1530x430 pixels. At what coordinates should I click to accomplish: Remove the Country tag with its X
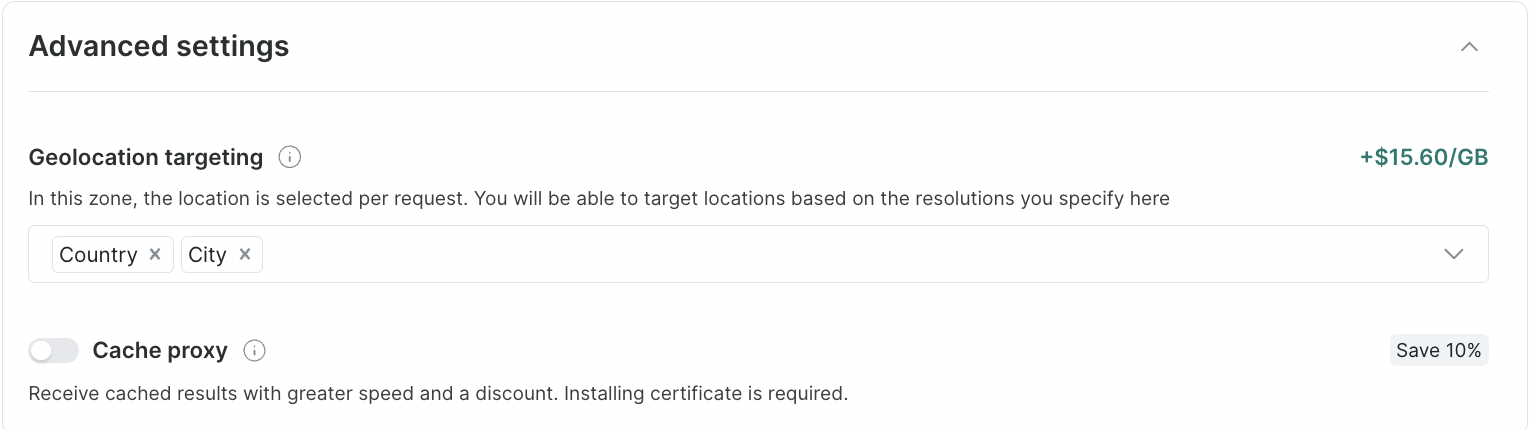click(x=155, y=254)
